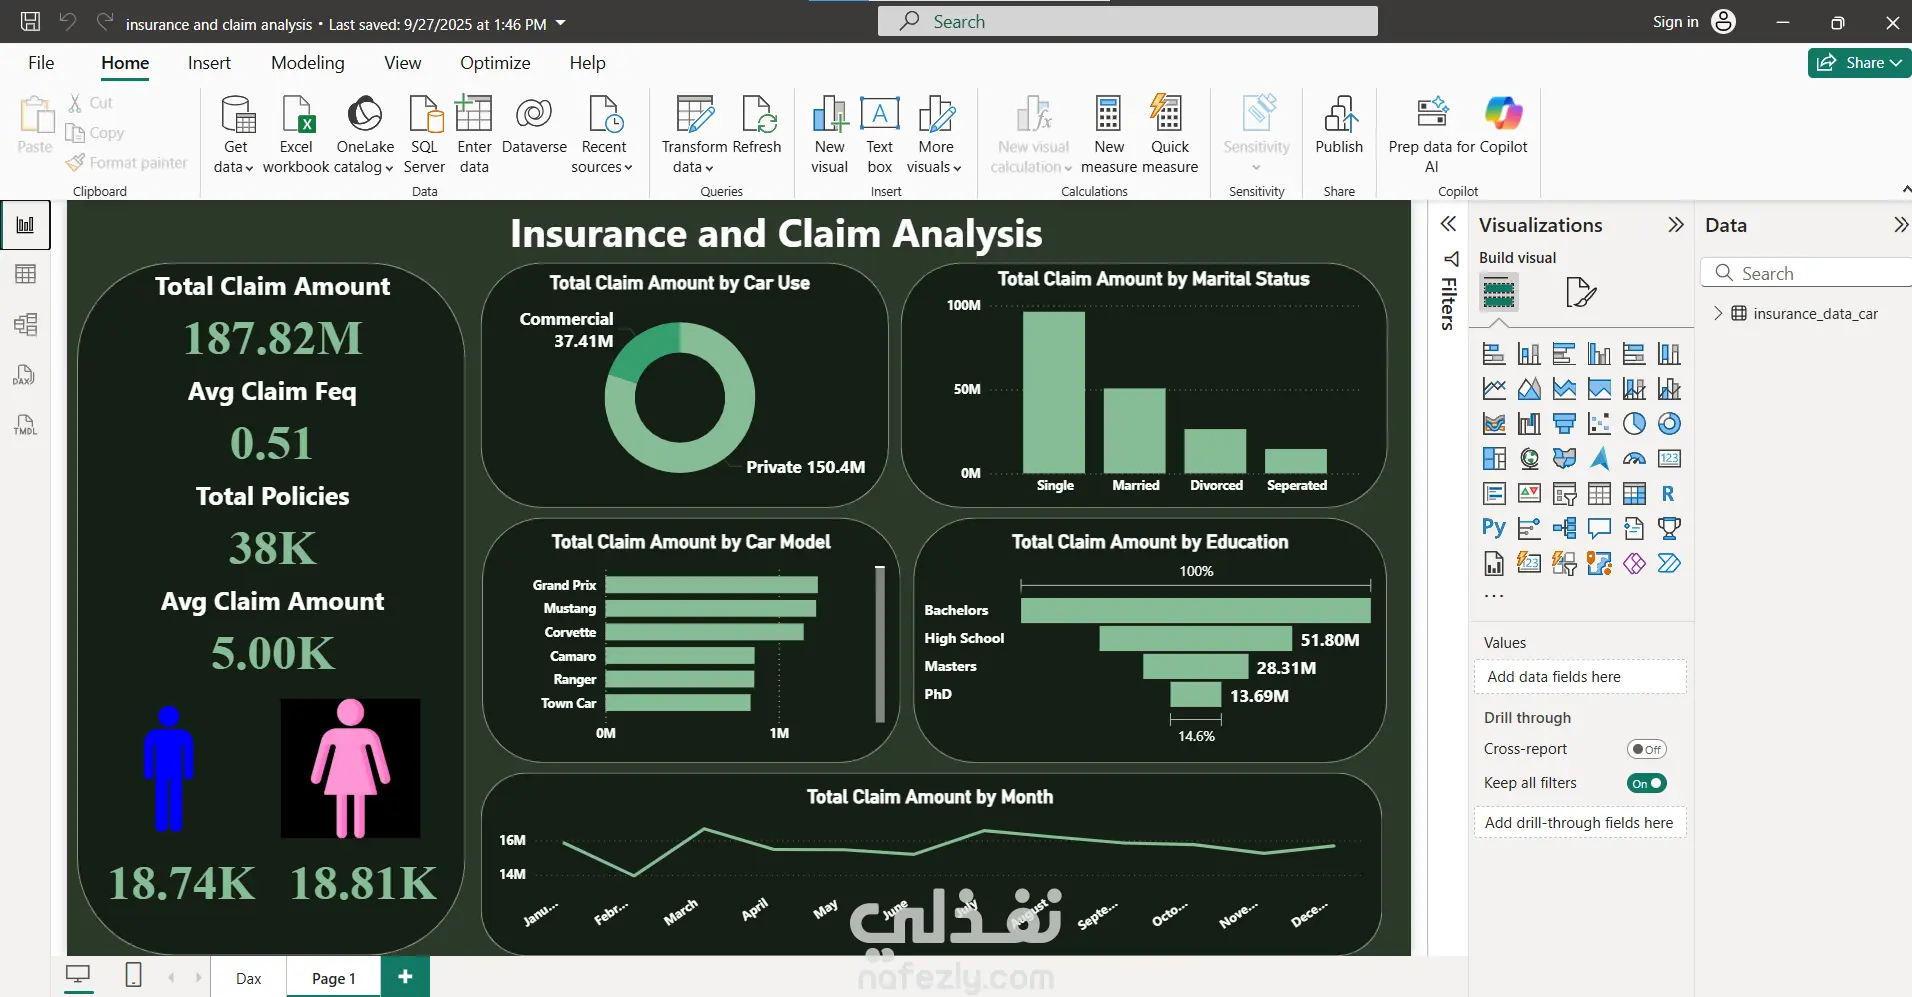Expand the Filters pane

pos(1448,224)
